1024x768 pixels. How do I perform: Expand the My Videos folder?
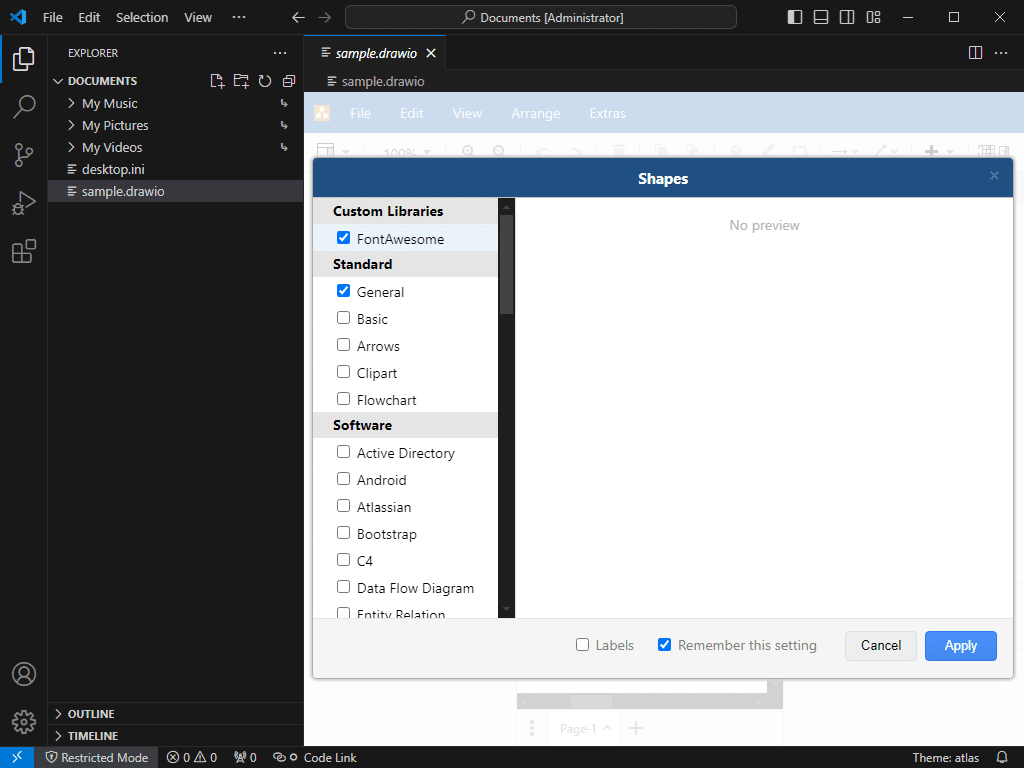[x=72, y=148]
